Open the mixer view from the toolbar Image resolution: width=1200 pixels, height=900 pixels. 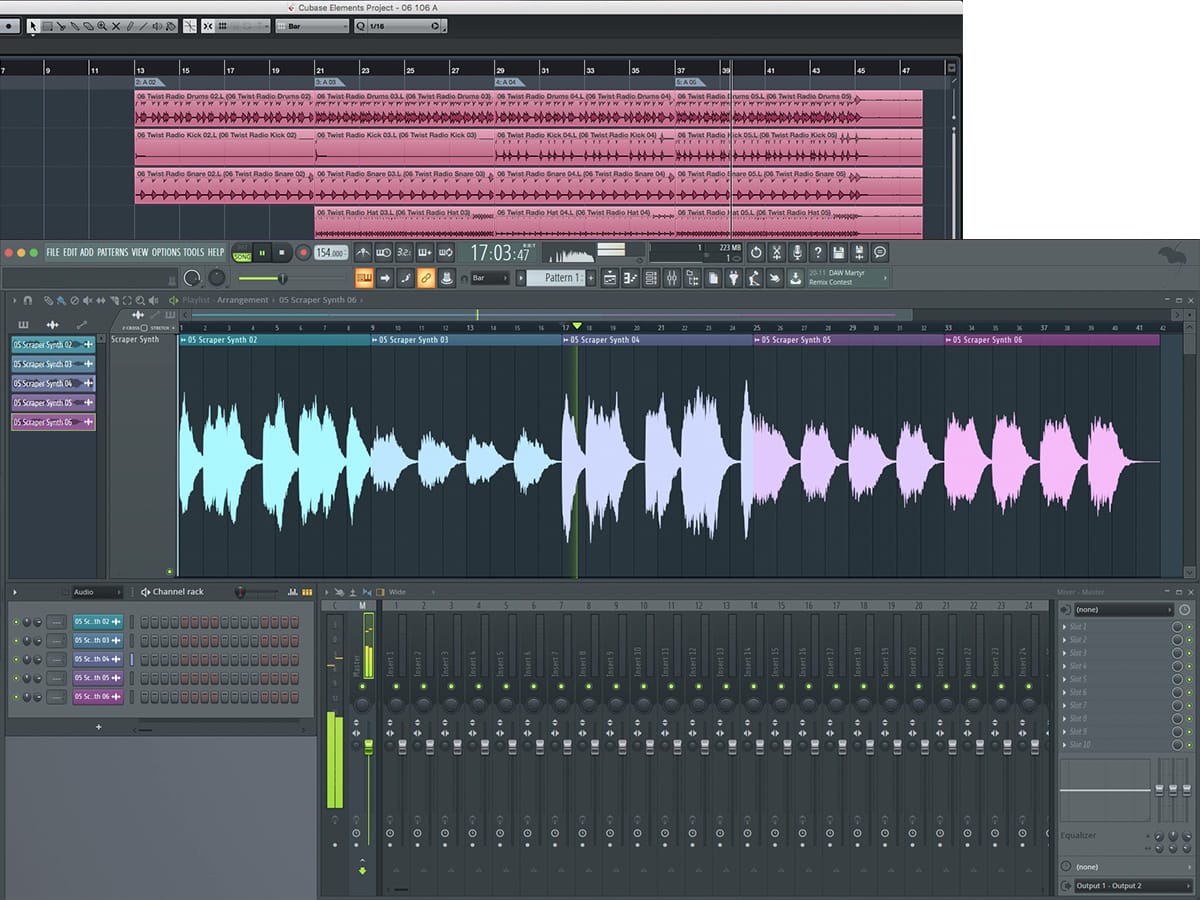(671, 278)
